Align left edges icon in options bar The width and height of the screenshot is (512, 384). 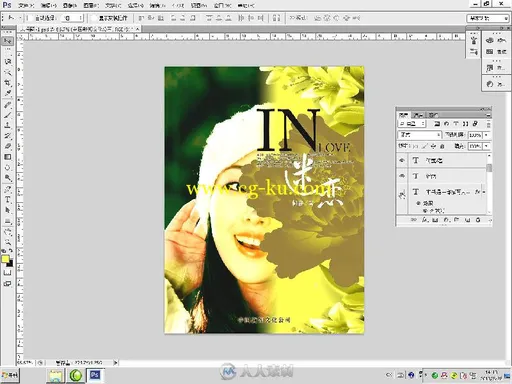(173, 18)
